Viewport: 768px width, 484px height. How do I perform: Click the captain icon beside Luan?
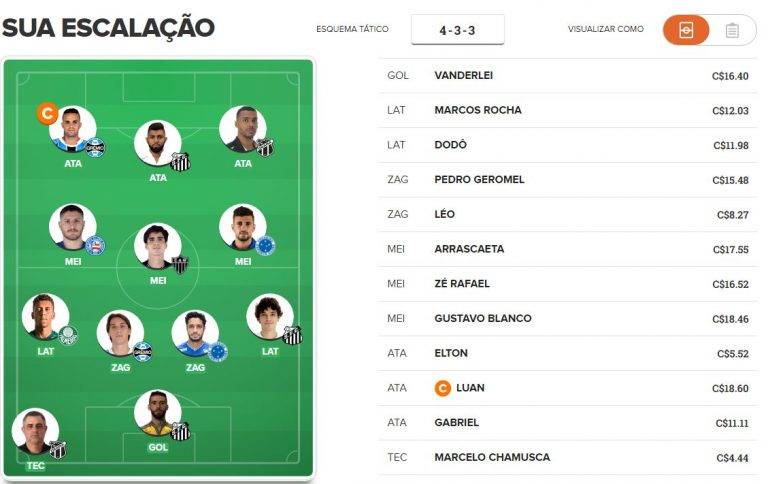click(443, 387)
